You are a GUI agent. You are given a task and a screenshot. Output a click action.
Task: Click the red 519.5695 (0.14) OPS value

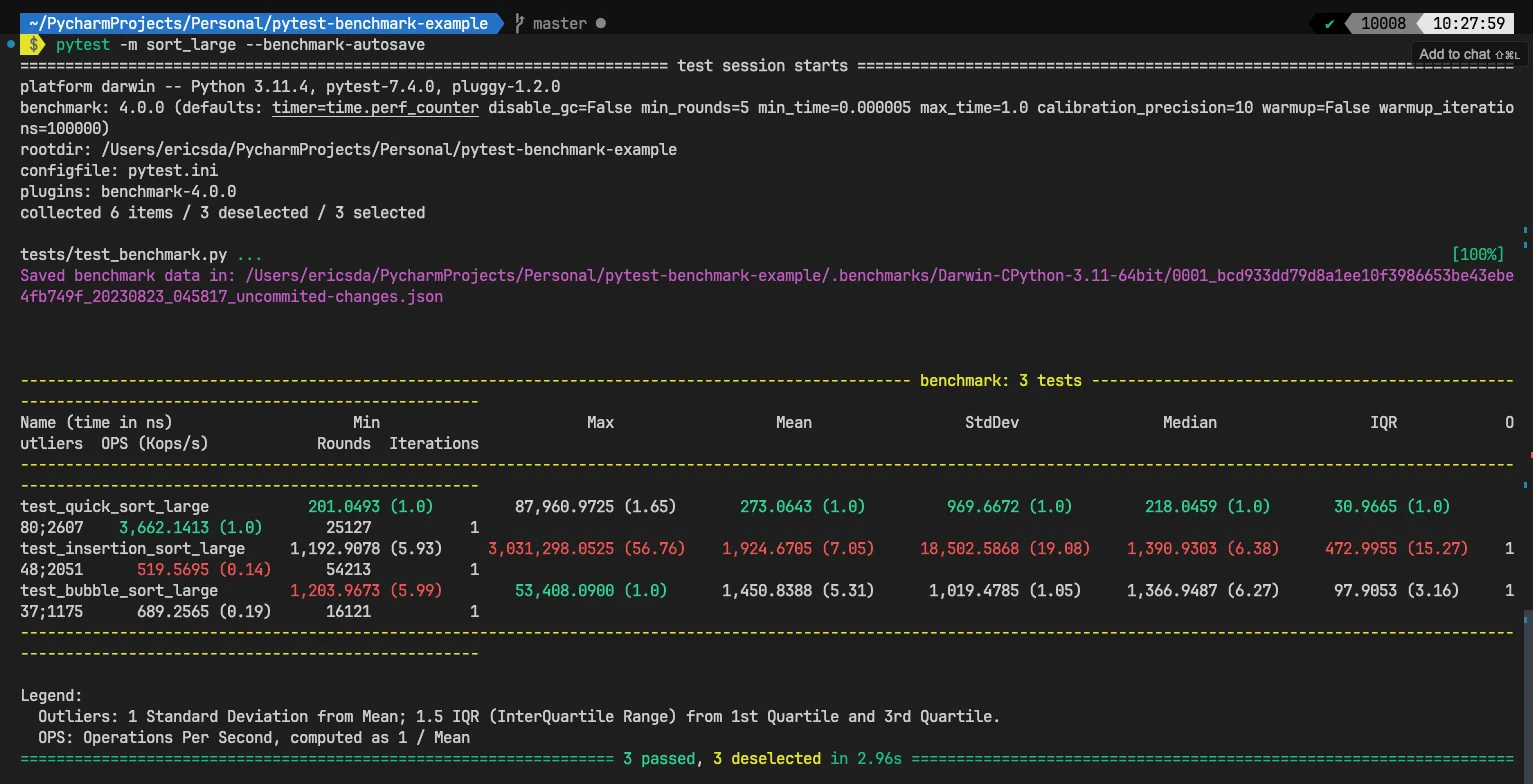click(x=204, y=570)
